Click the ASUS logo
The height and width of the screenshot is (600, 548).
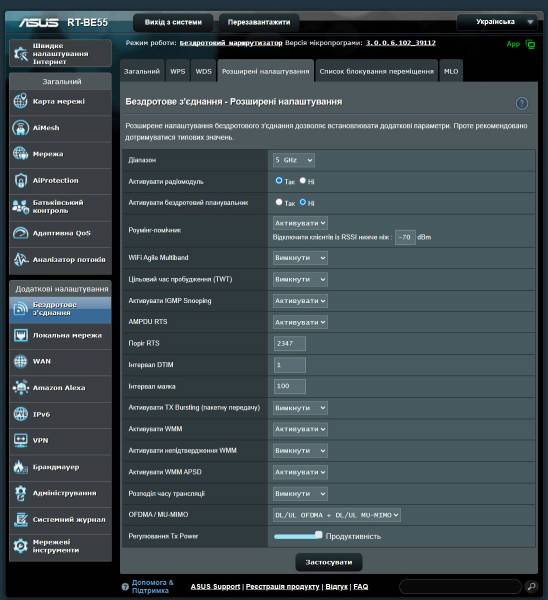(38, 23)
